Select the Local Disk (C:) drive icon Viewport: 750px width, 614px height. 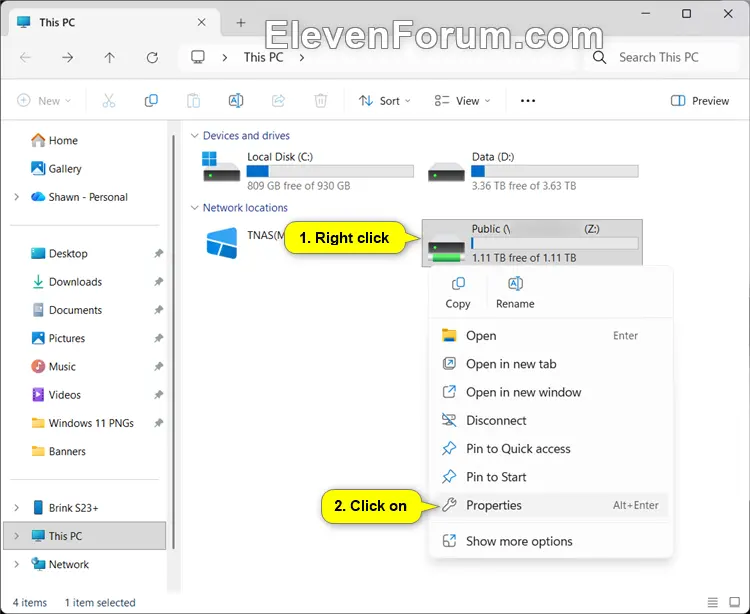tap(221, 166)
